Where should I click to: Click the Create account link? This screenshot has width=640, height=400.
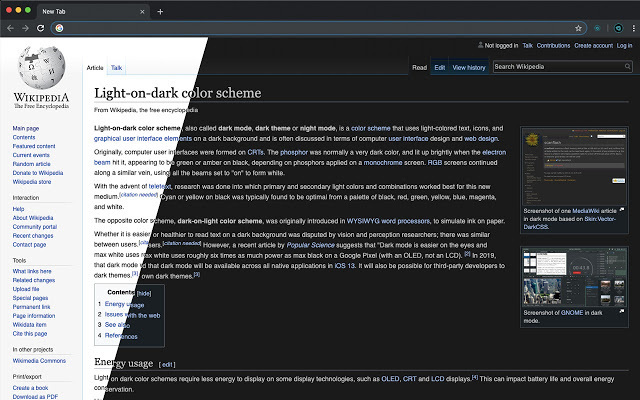pyautogui.click(x=593, y=46)
